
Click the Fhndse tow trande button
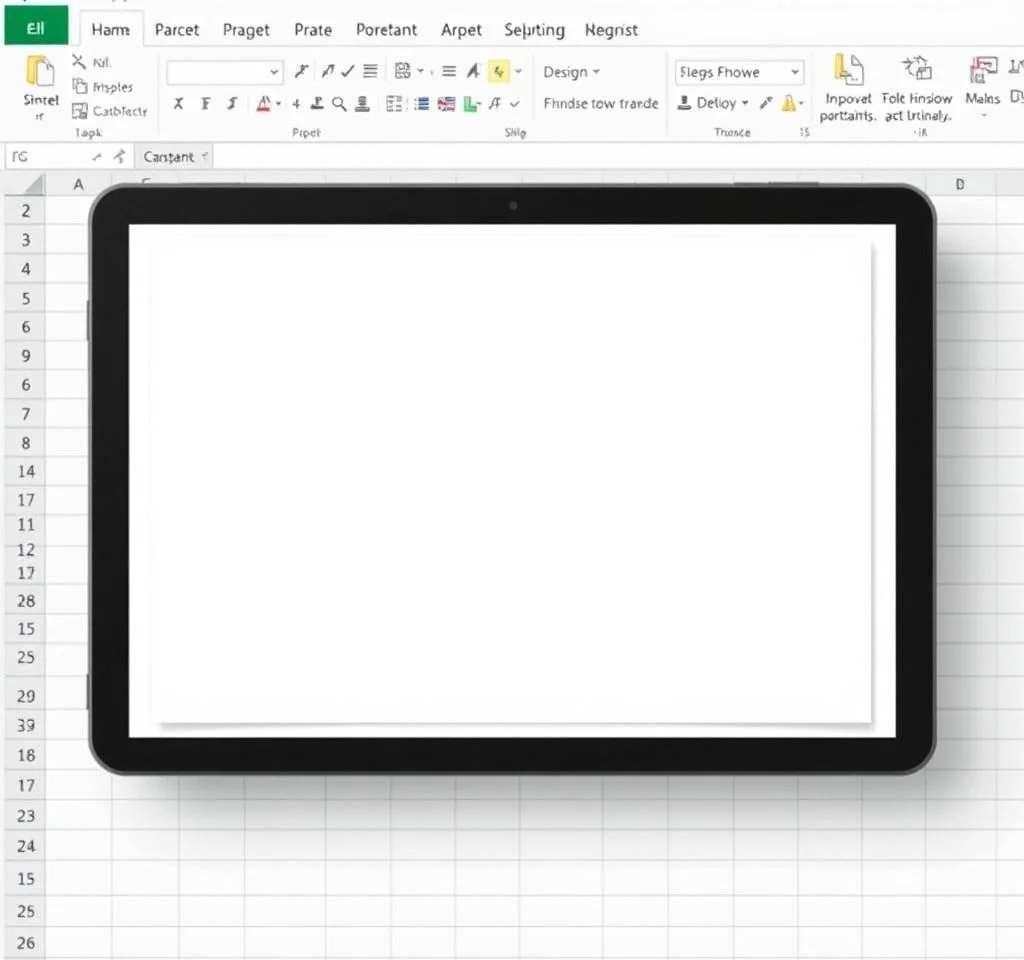[601, 103]
